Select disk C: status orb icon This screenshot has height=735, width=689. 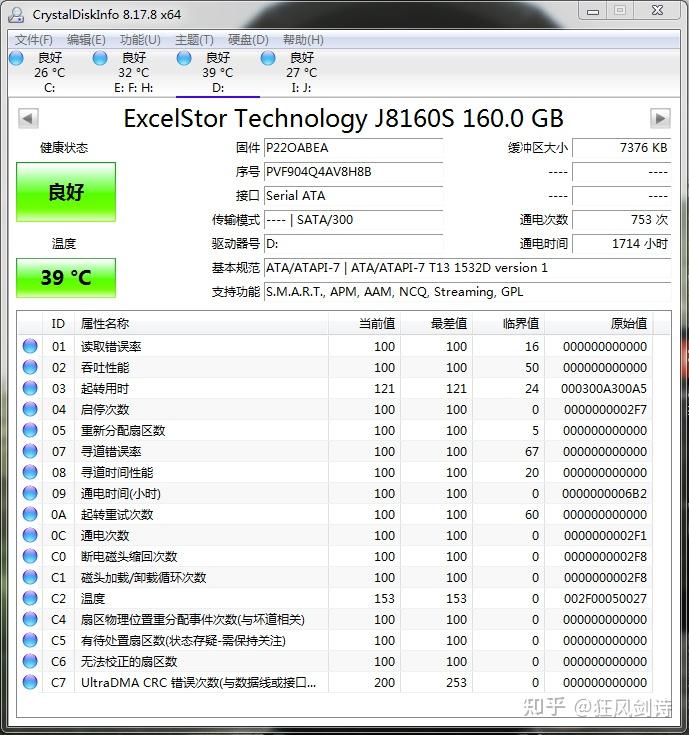click(x=16, y=59)
